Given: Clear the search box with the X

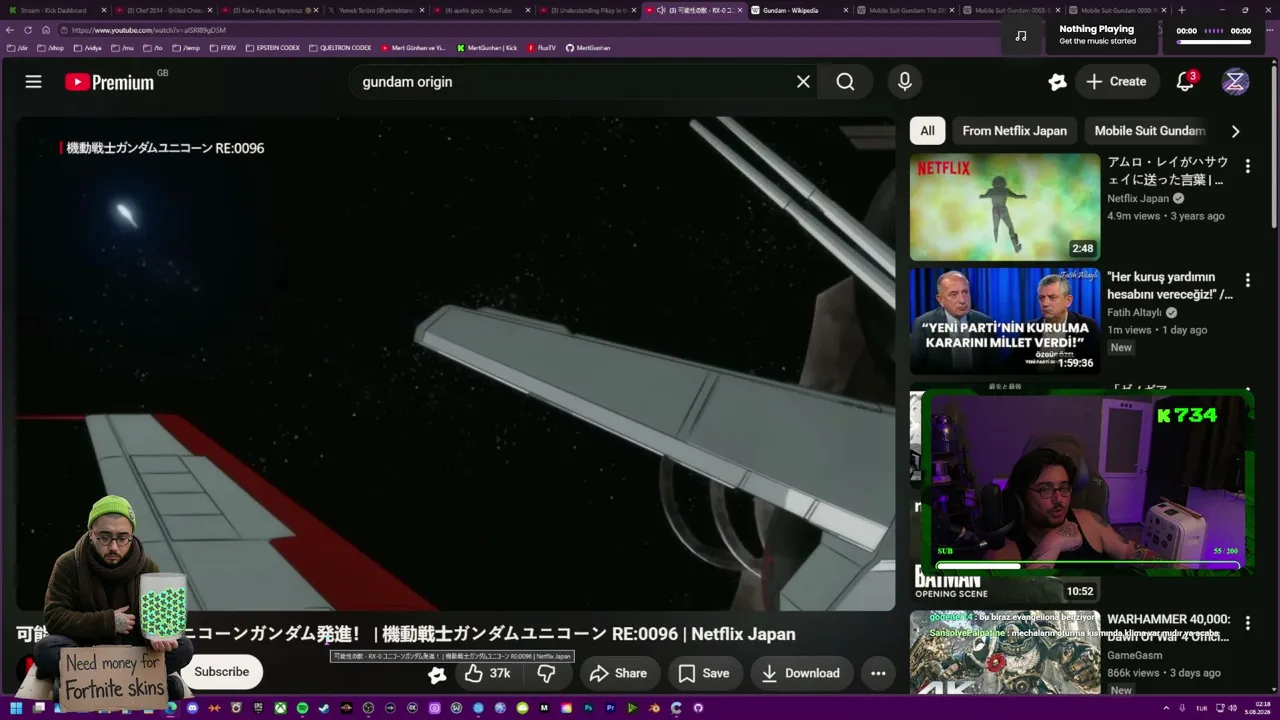Looking at the screenshot, I should click(803, 82).
